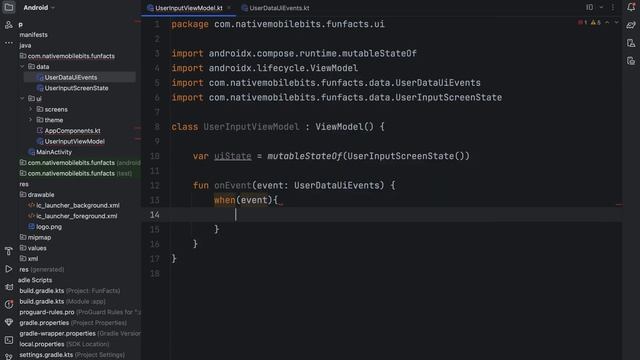Open the App Quality Insights gem icon
This screenshot has width=640, height=360.
click(9, 322)
